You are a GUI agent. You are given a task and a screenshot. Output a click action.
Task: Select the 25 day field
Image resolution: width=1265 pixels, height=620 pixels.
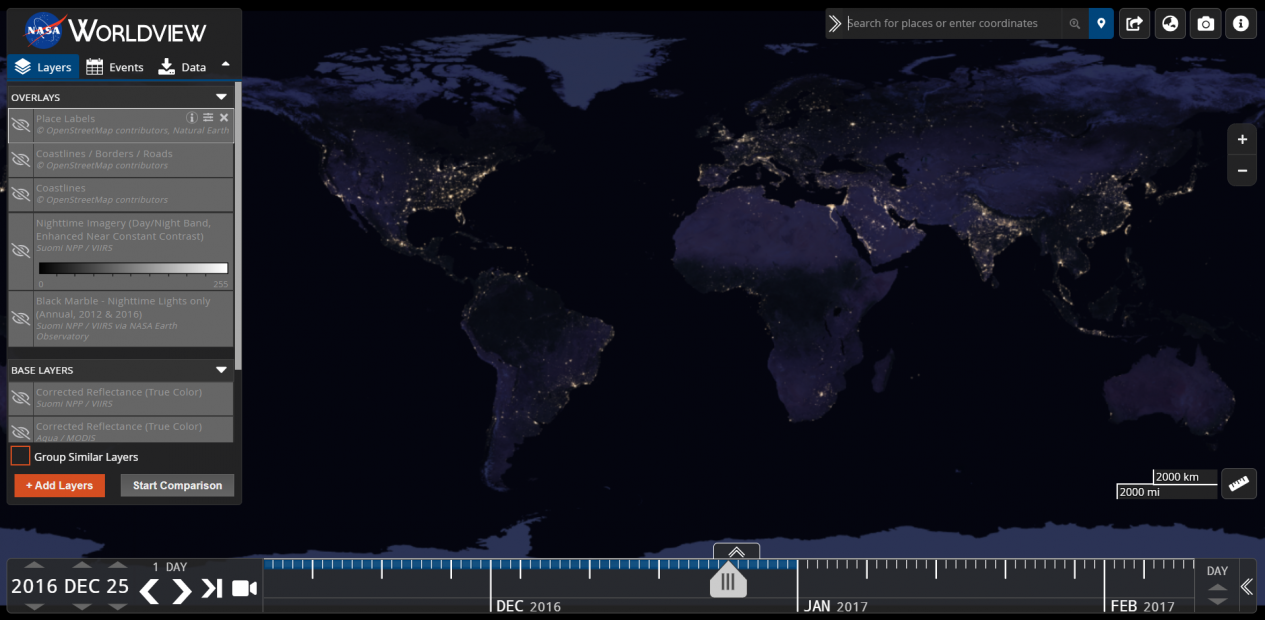coord(118,586)
